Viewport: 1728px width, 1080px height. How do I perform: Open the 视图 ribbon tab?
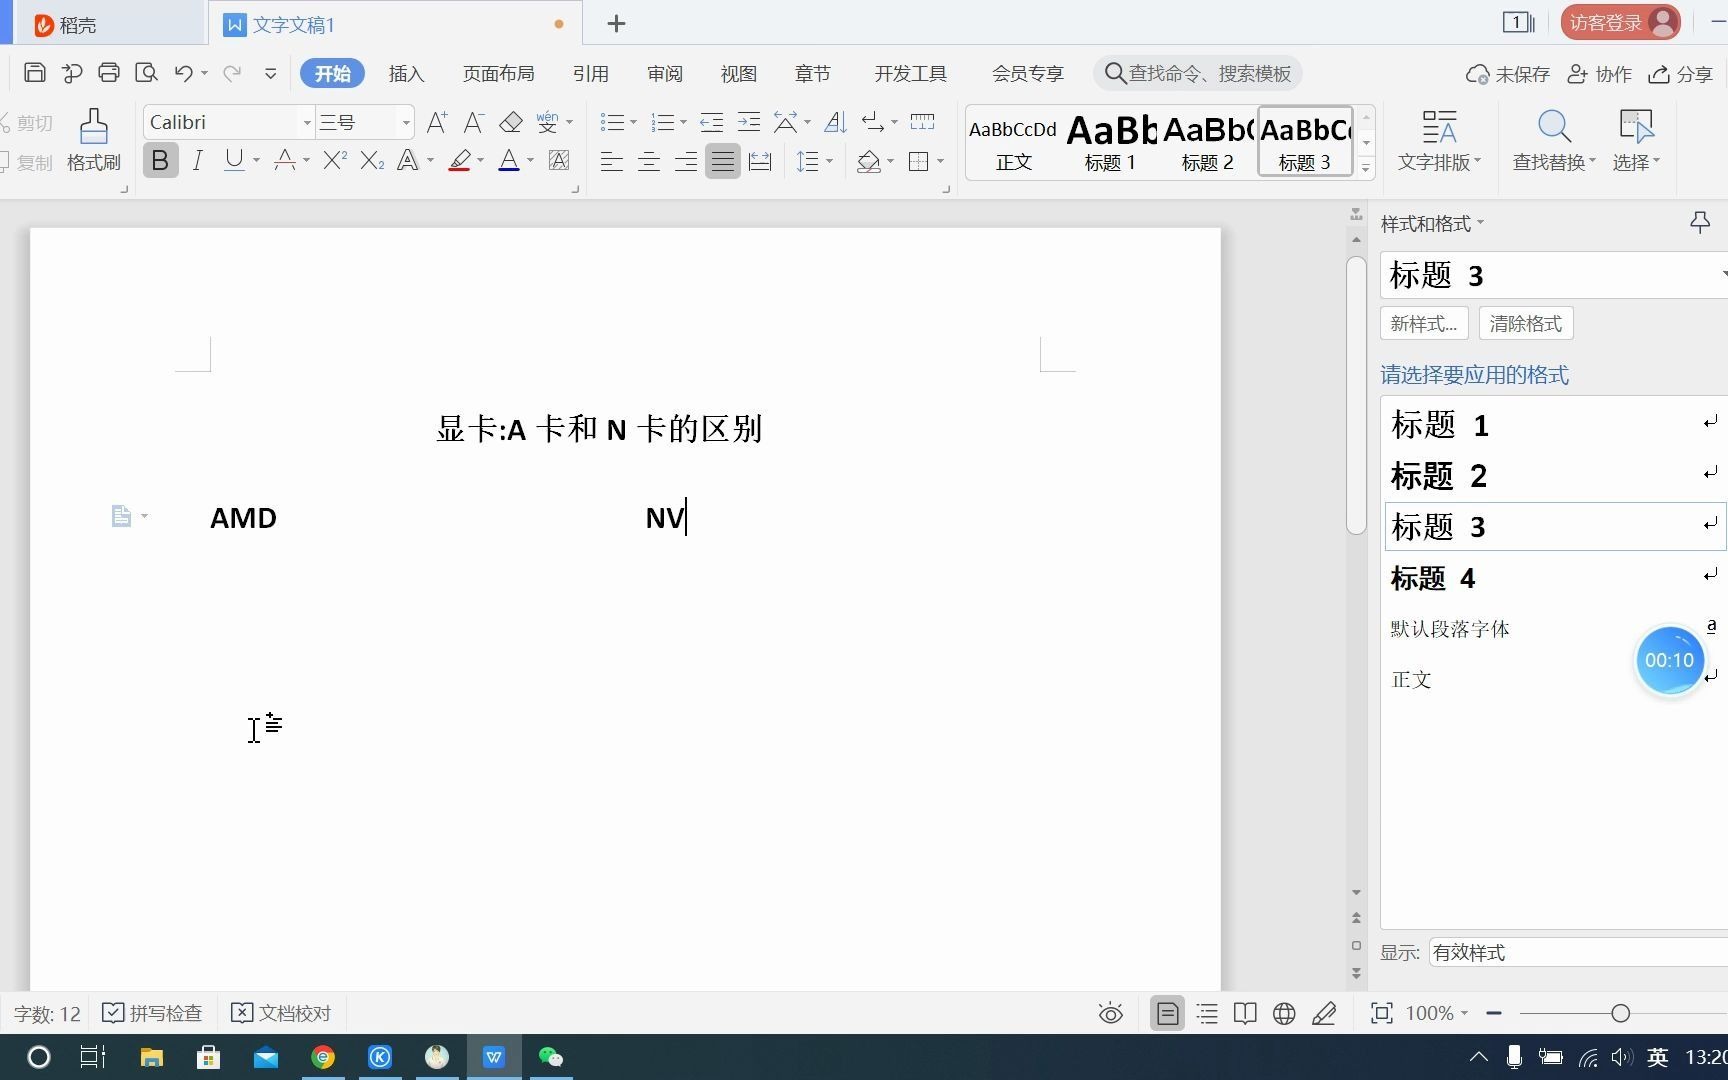[x=738, y=73]
